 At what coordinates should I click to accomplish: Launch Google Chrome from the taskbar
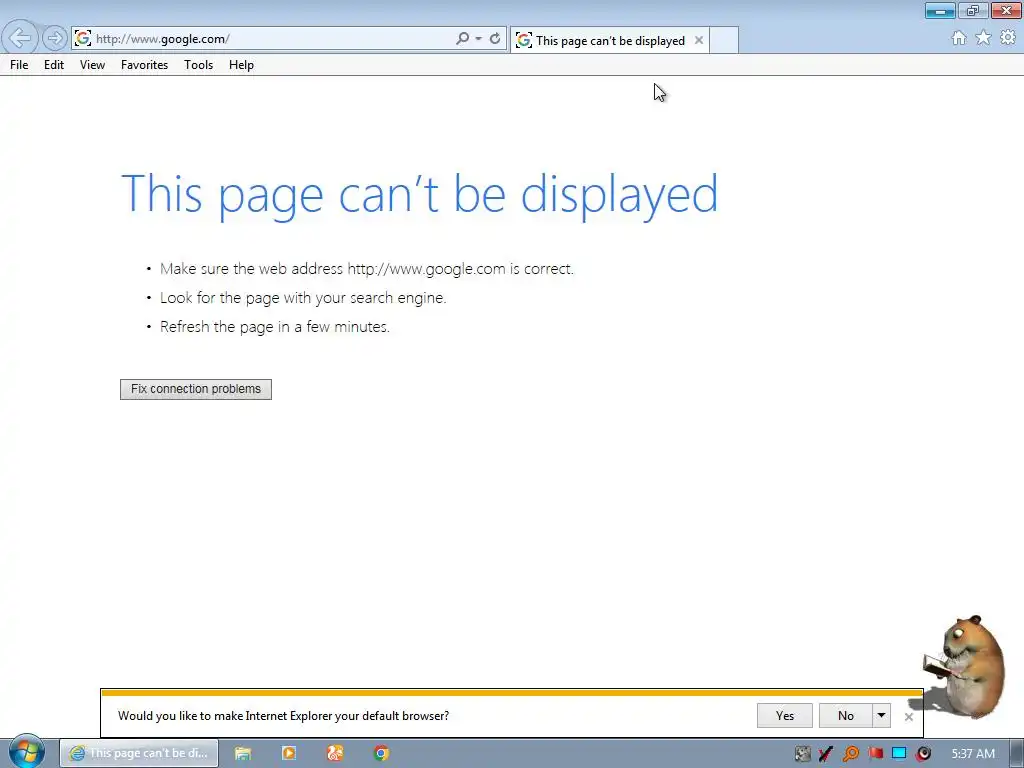tap(381, 753)
